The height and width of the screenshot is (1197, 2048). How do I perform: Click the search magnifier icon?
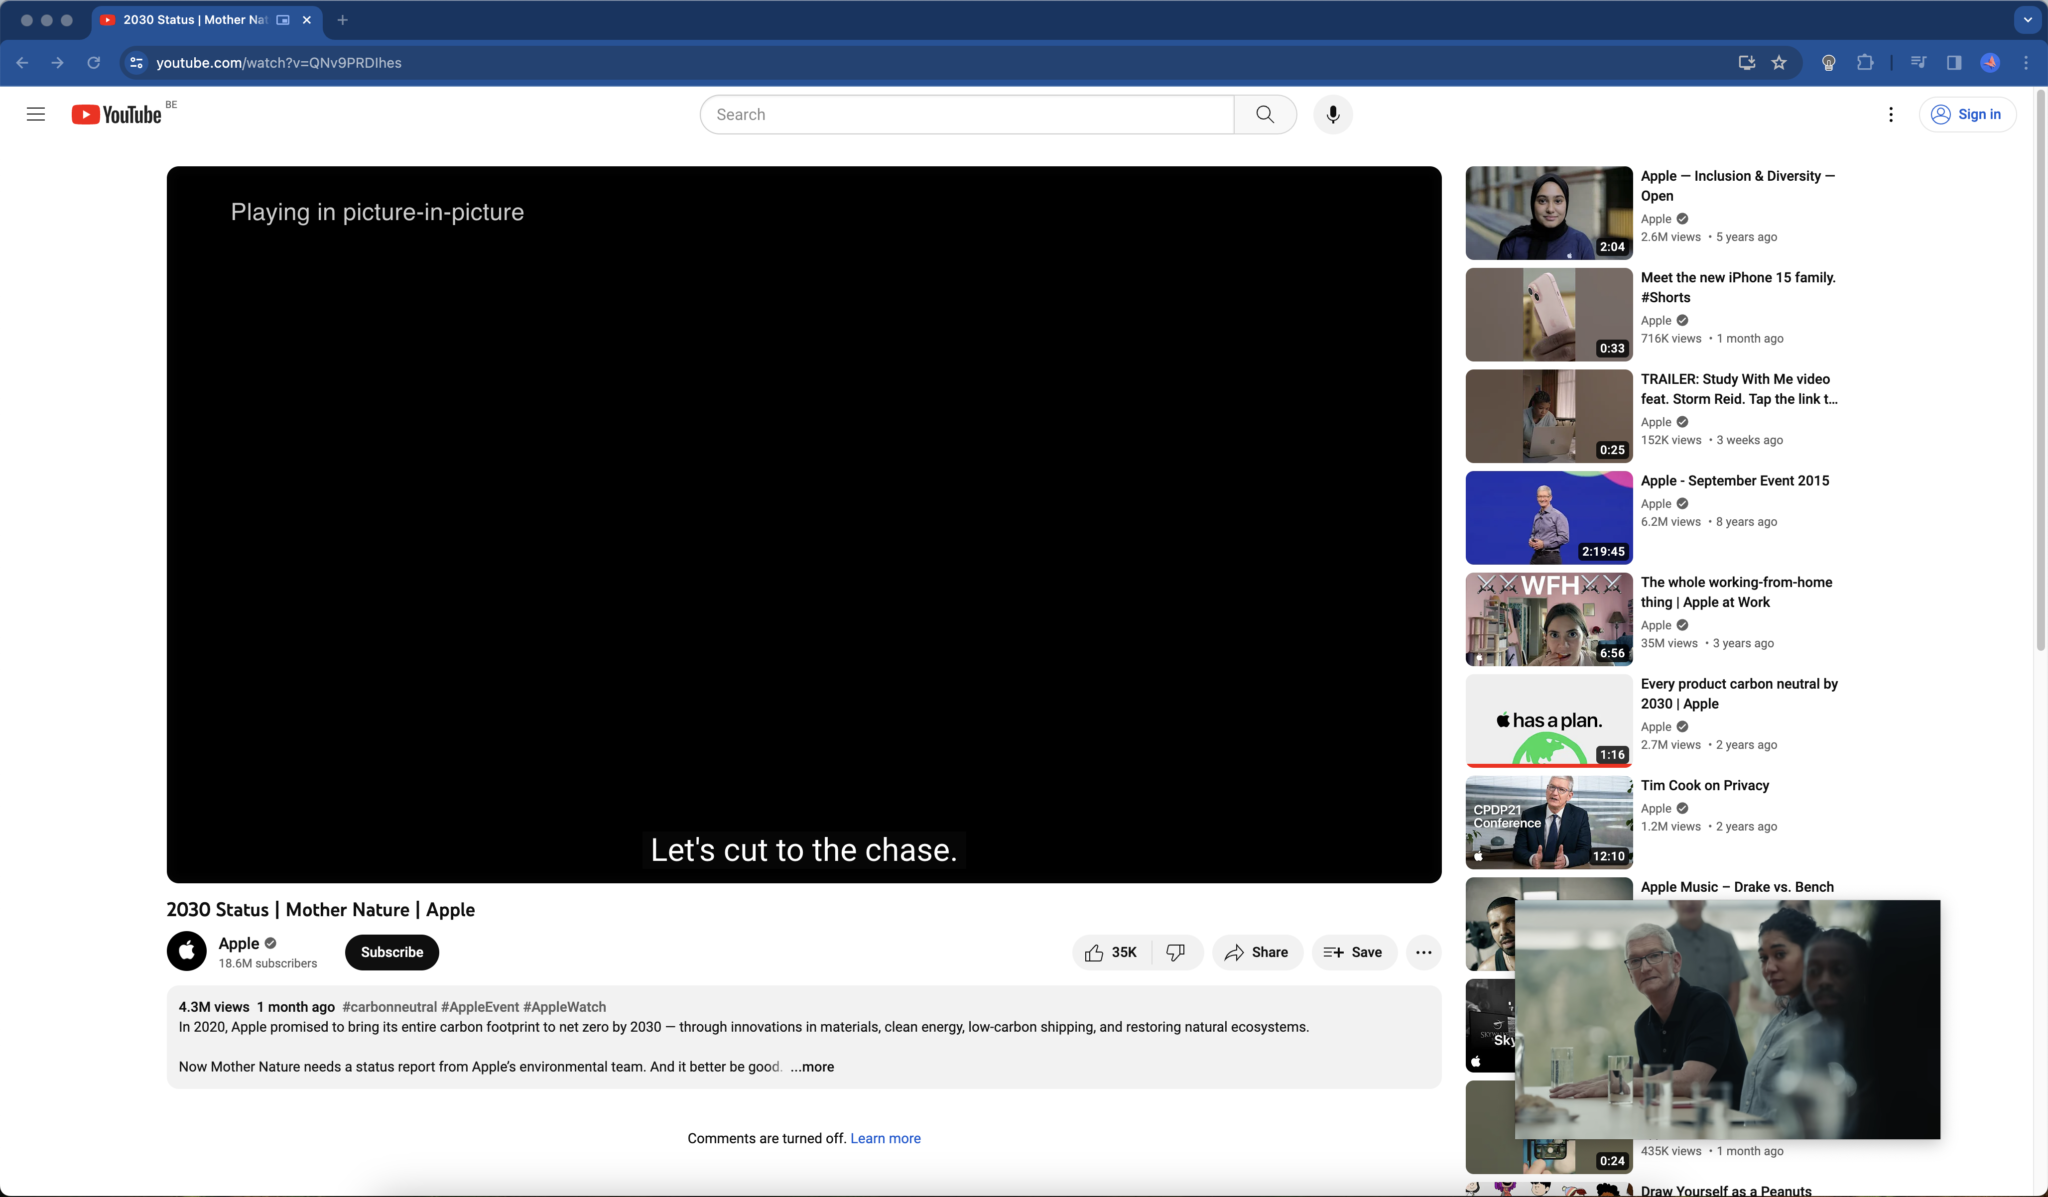1264,114
